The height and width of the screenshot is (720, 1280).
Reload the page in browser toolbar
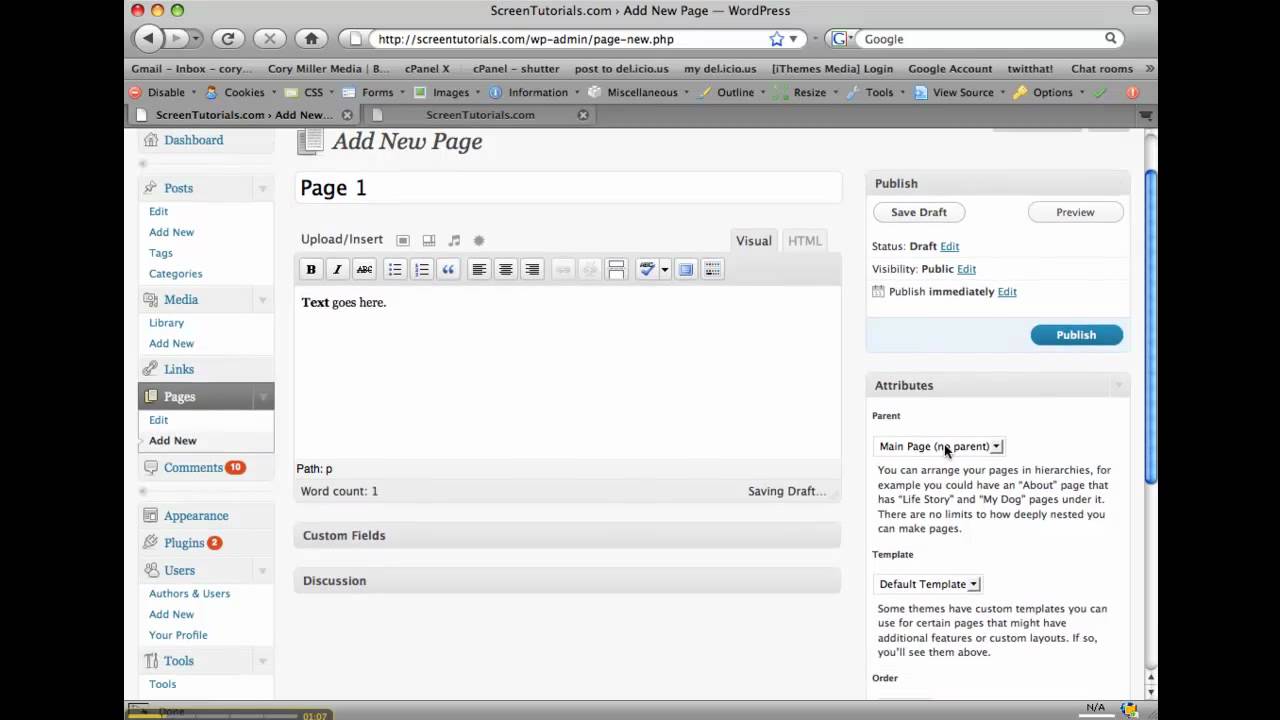228,38
